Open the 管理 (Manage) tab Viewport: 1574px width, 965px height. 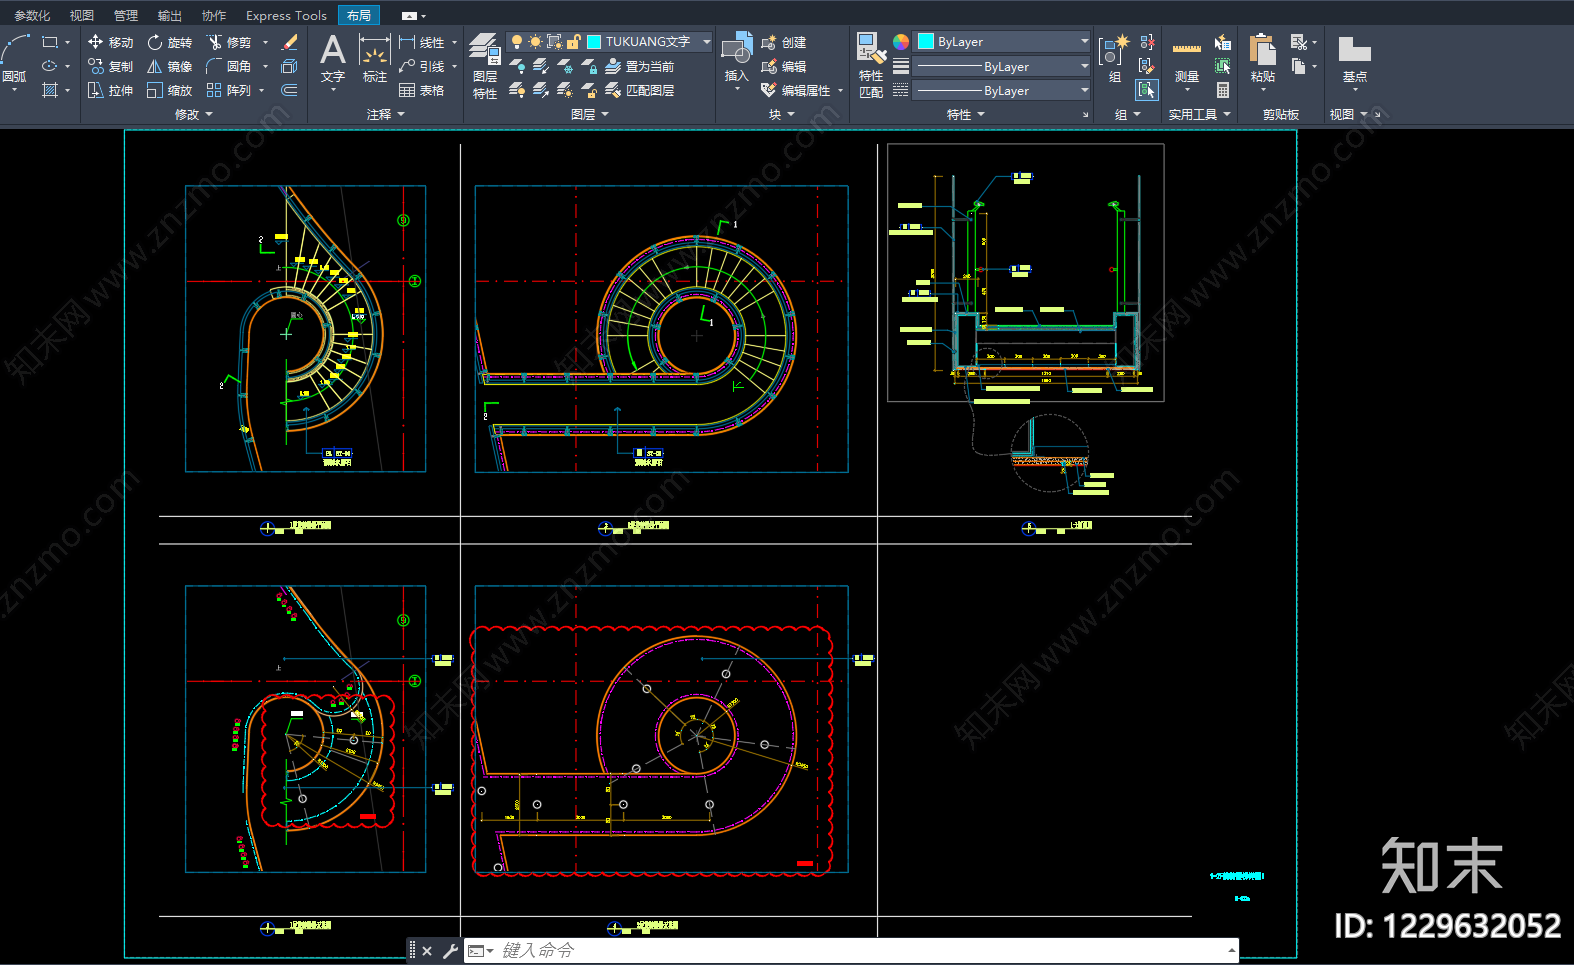pos(126,15)
